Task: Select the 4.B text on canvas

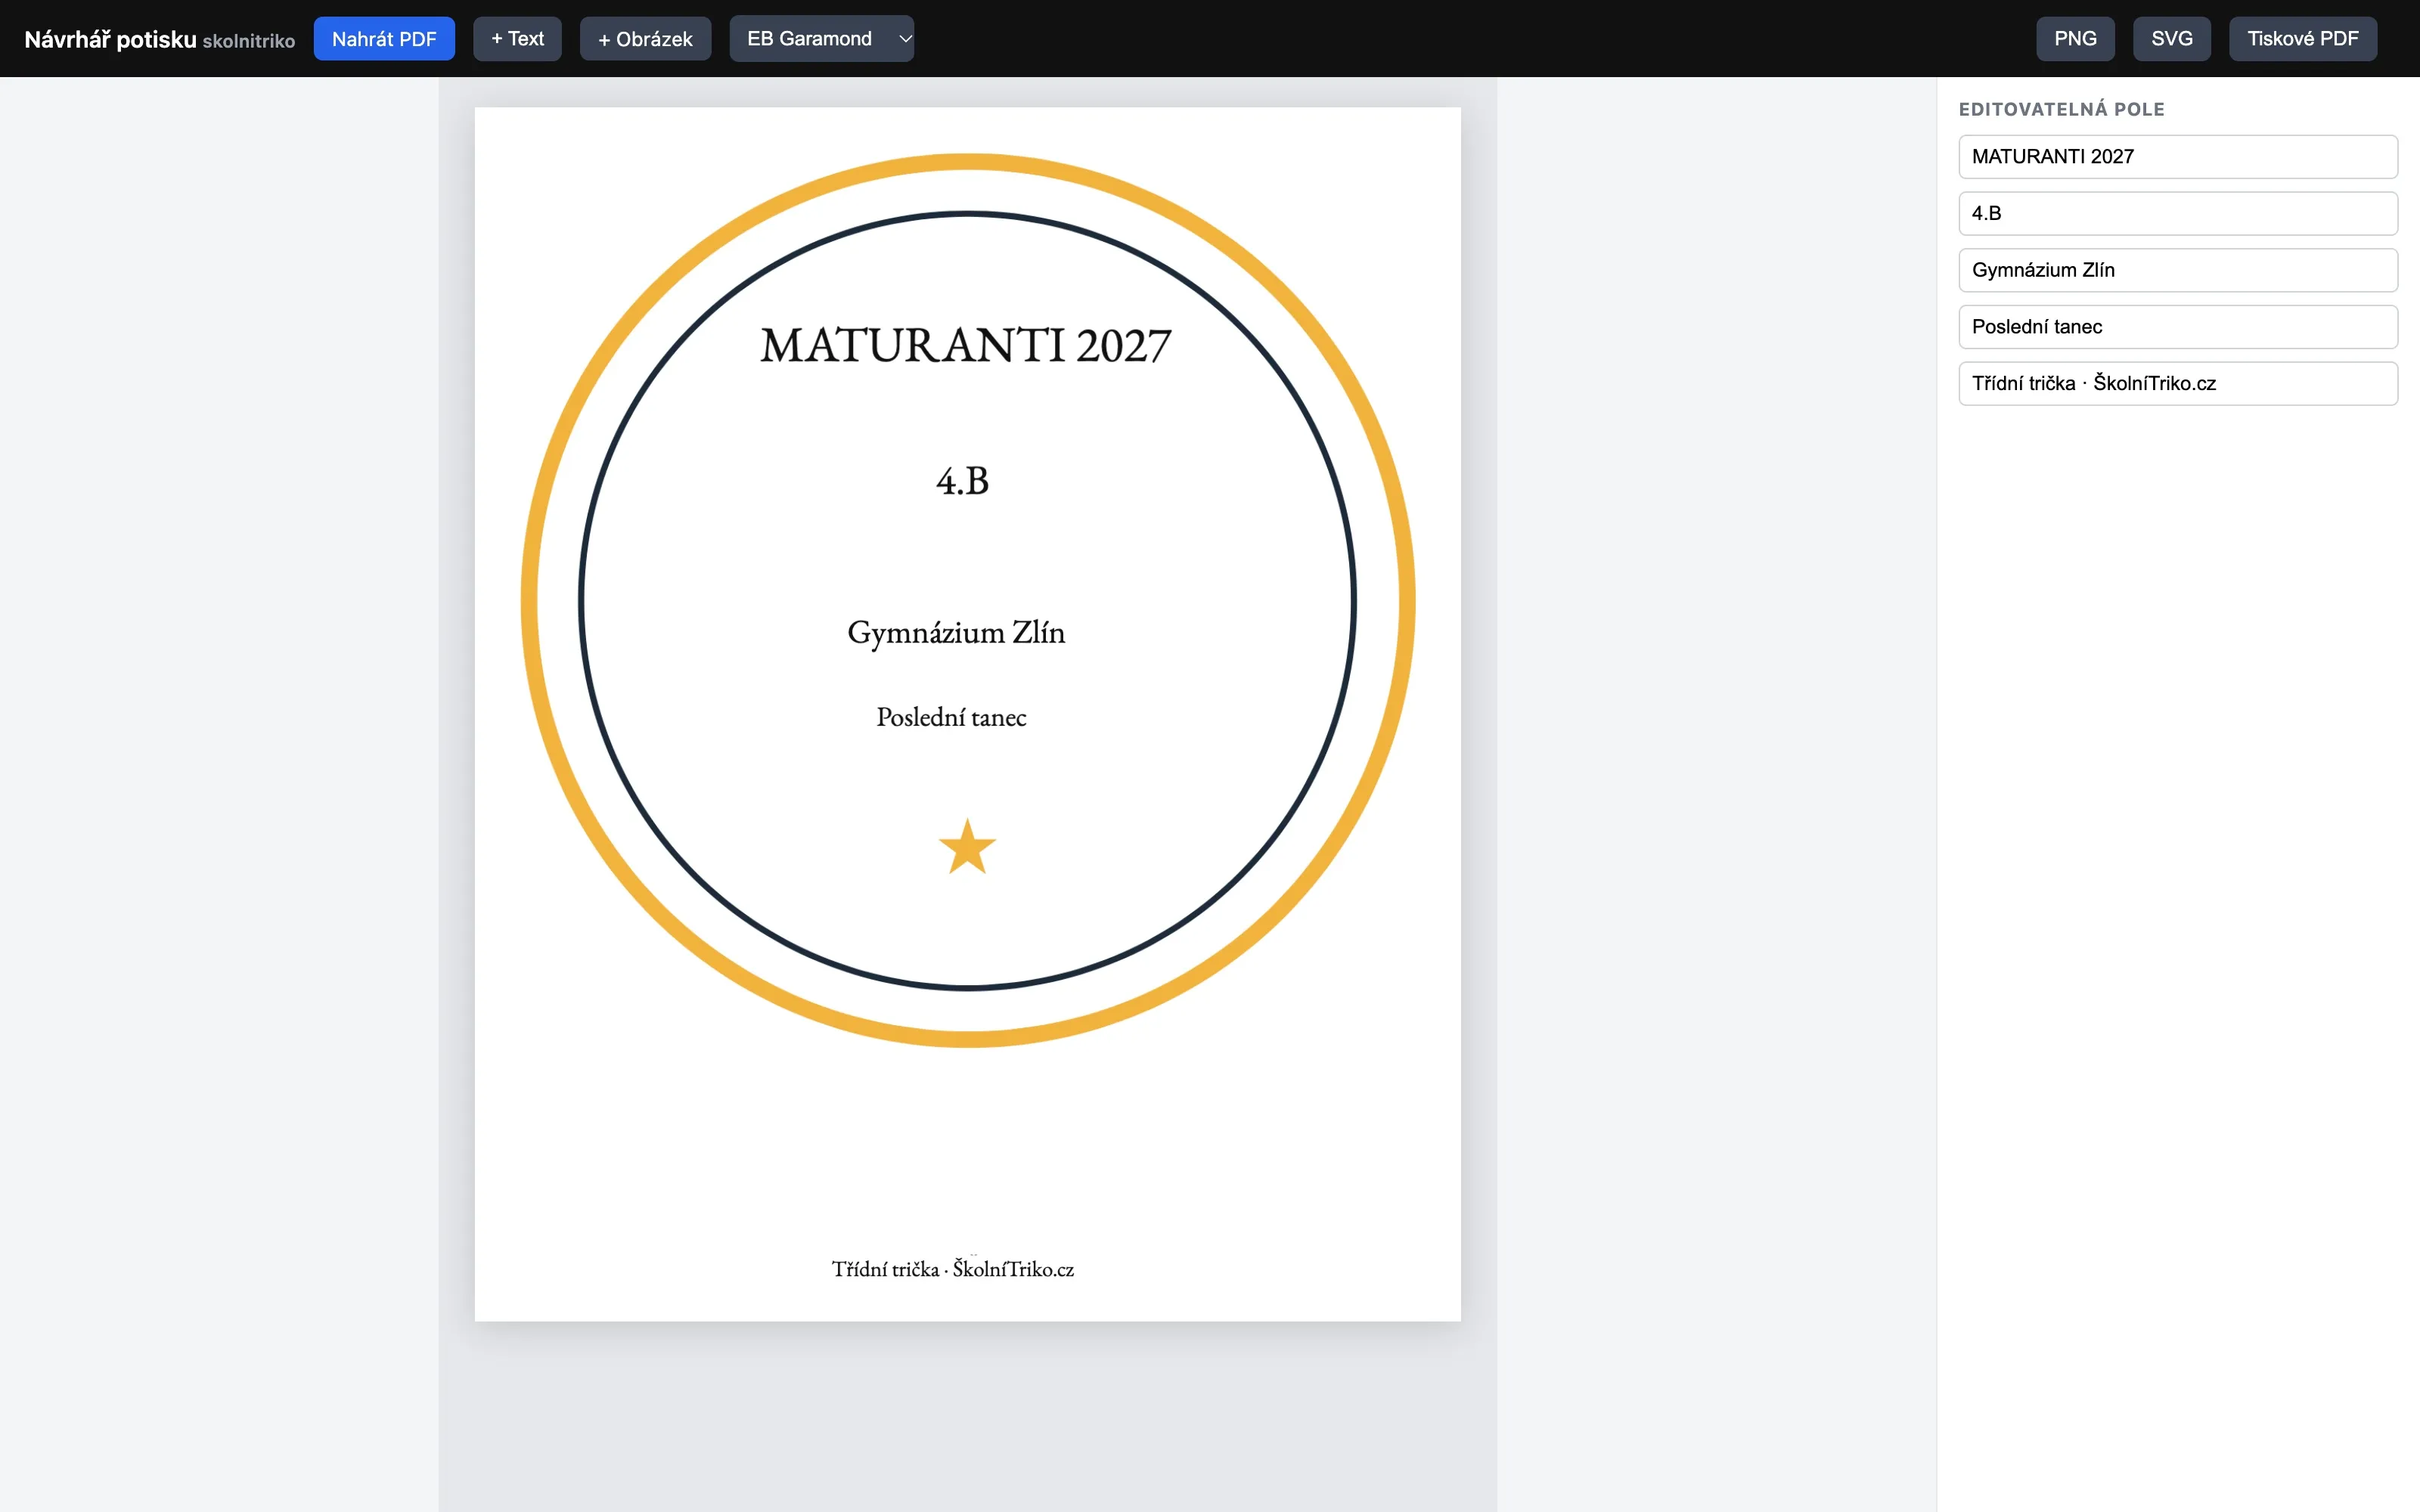Action: (x=962, y=482)
